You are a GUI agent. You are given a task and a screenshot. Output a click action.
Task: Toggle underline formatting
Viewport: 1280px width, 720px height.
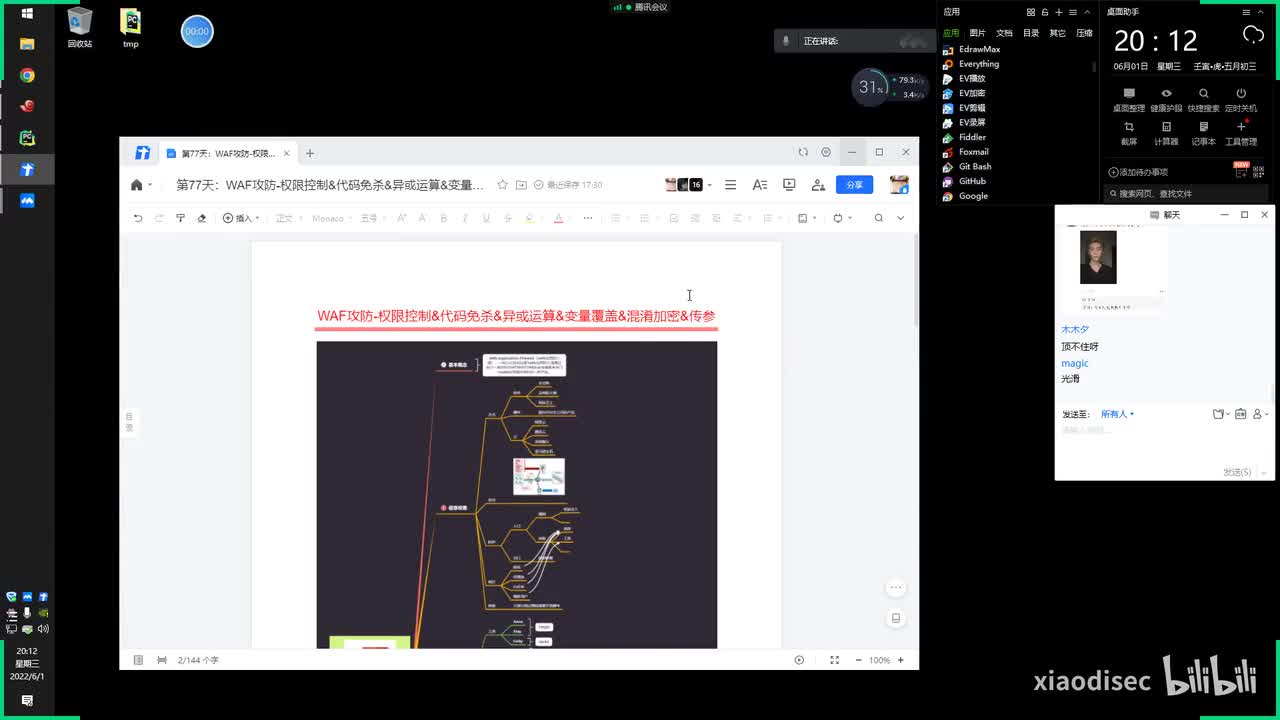pos(486,218)
